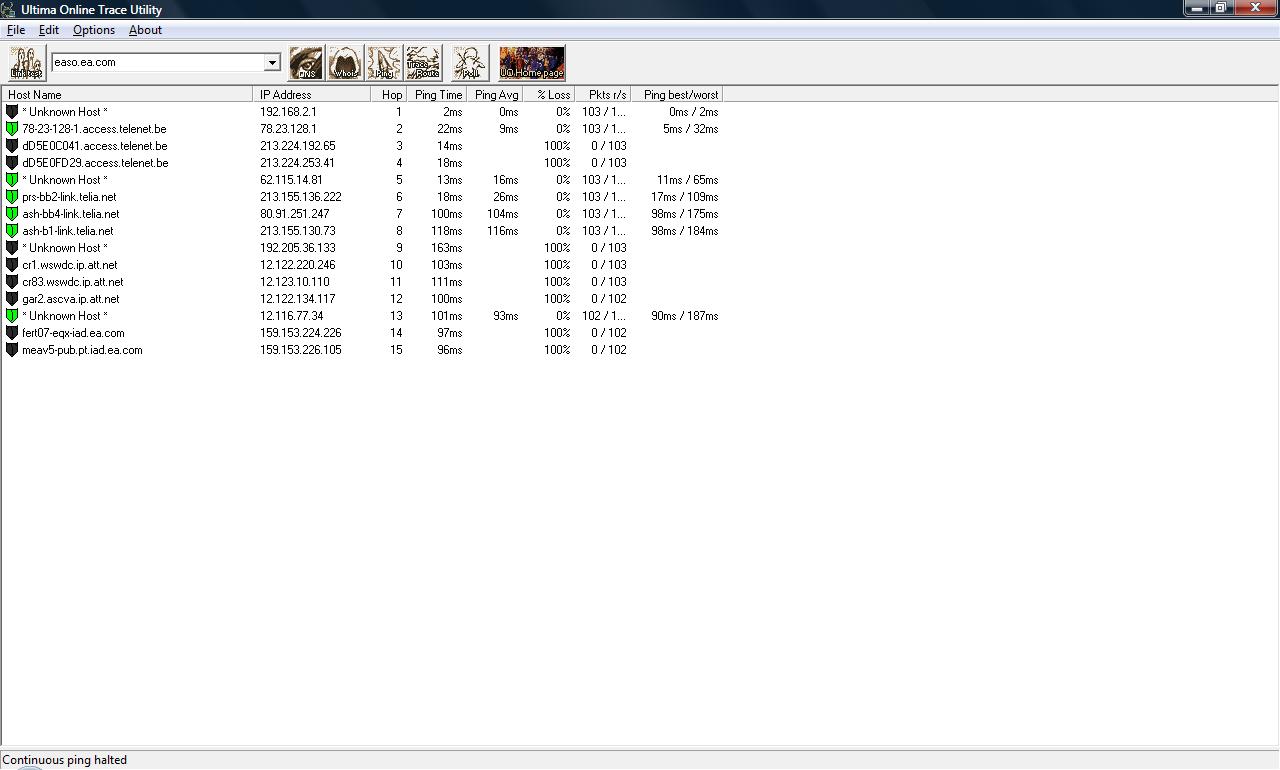Click the easo.ea.com address input field

[x=157, y=63]
